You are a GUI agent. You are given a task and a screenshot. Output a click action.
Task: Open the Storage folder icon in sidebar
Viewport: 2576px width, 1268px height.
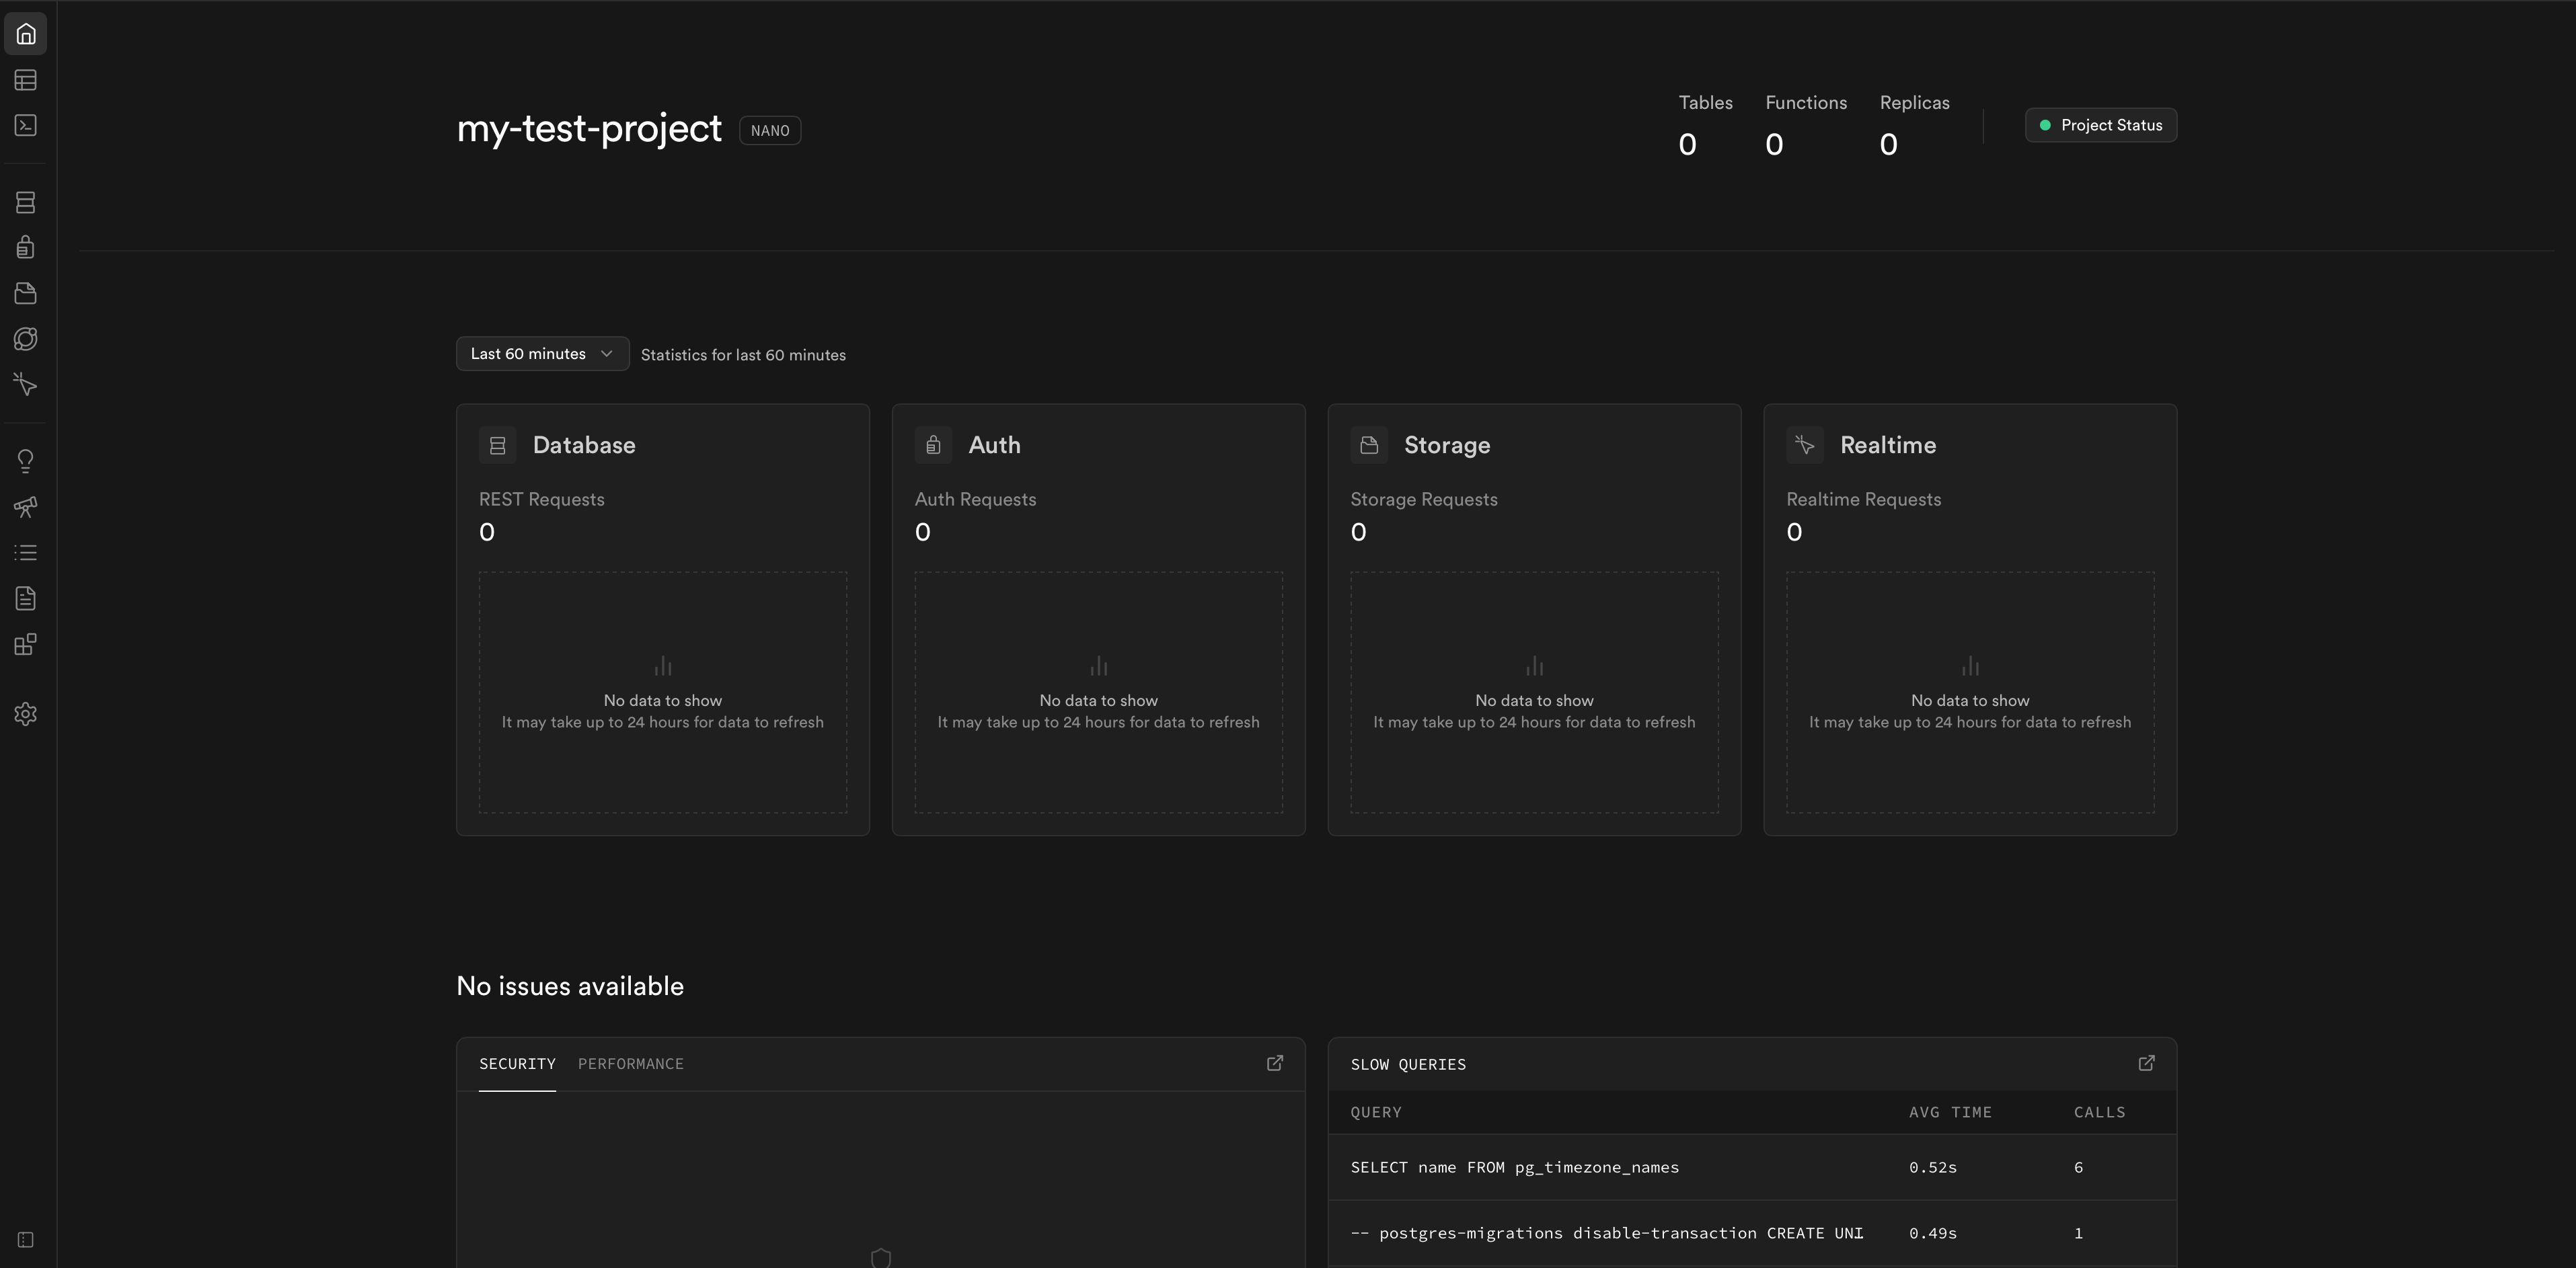tap(26, 293)
